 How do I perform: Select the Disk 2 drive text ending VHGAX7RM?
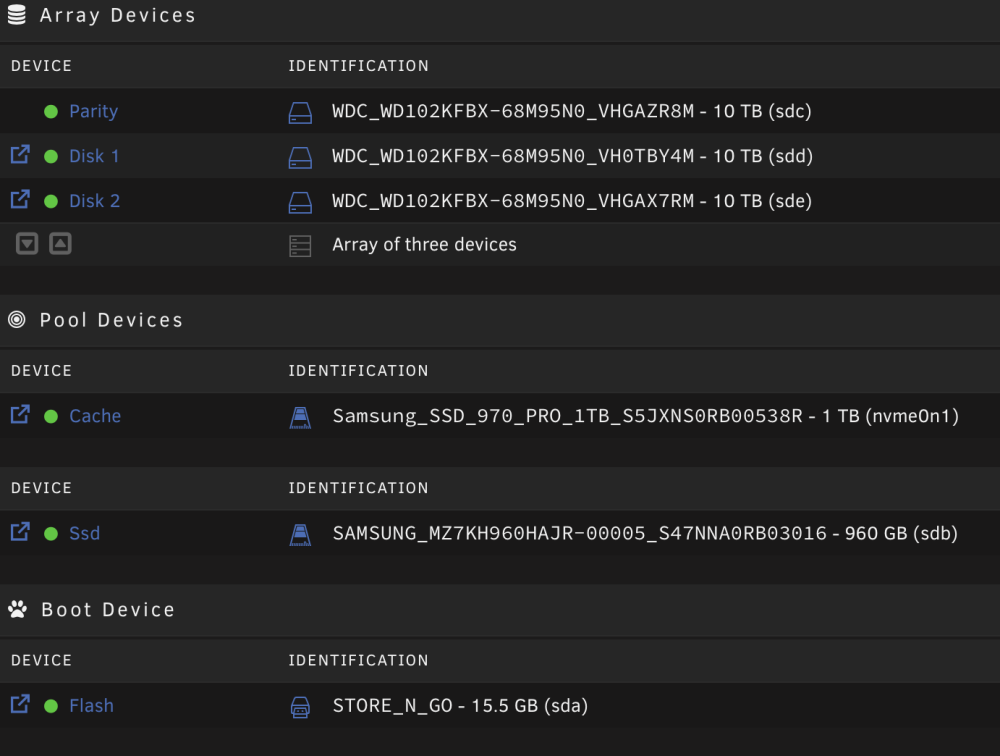[572, 201]
